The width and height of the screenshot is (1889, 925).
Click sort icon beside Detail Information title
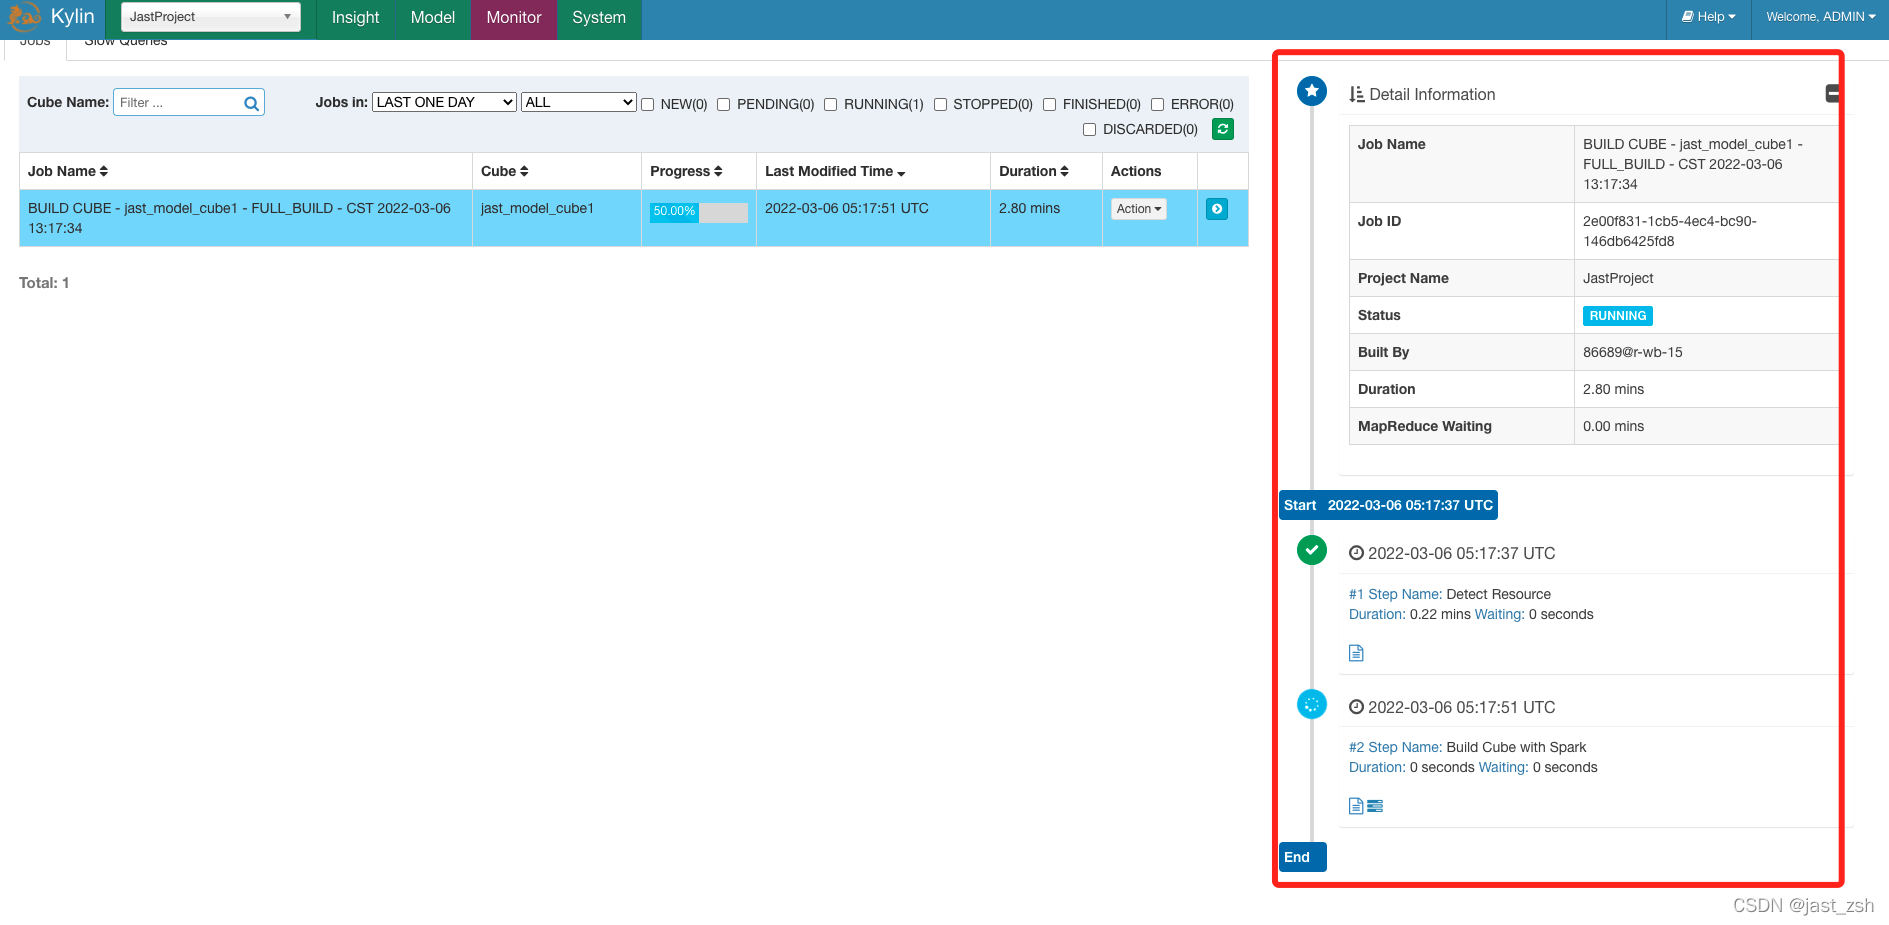(x=1357, y=95)
